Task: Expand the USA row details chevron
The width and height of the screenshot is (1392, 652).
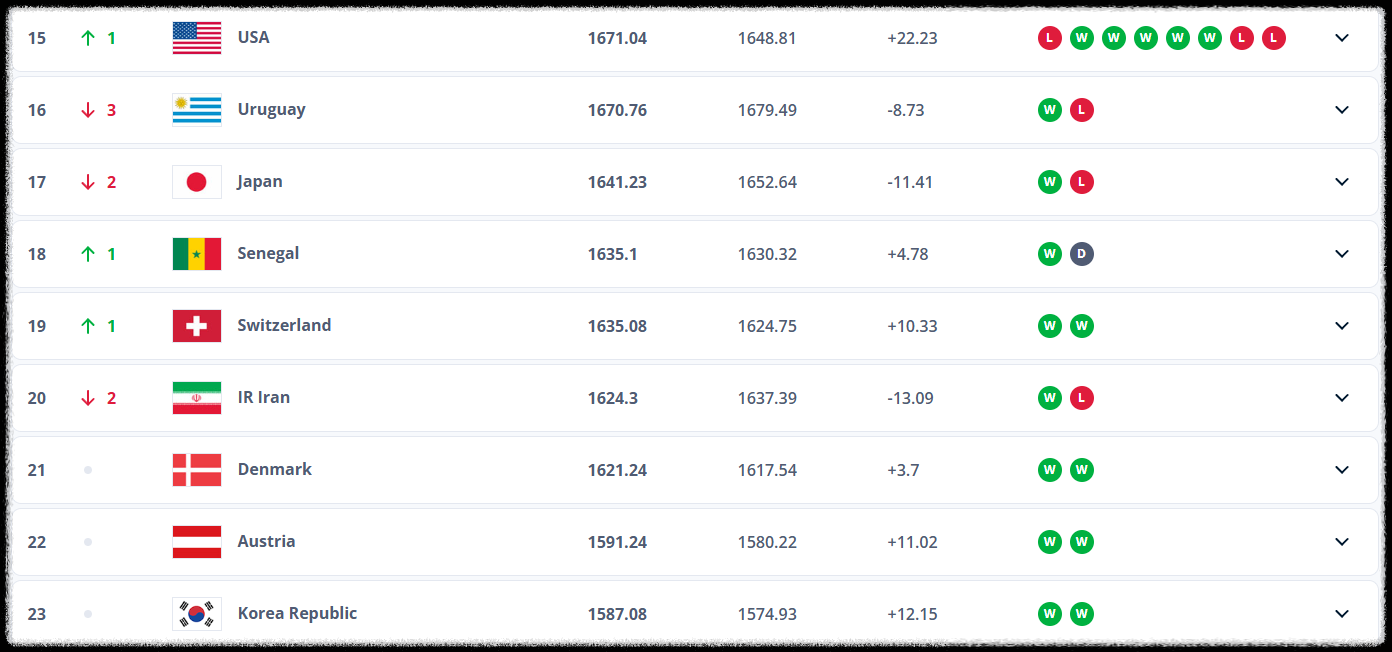Action: click(x=1342, y=38)
